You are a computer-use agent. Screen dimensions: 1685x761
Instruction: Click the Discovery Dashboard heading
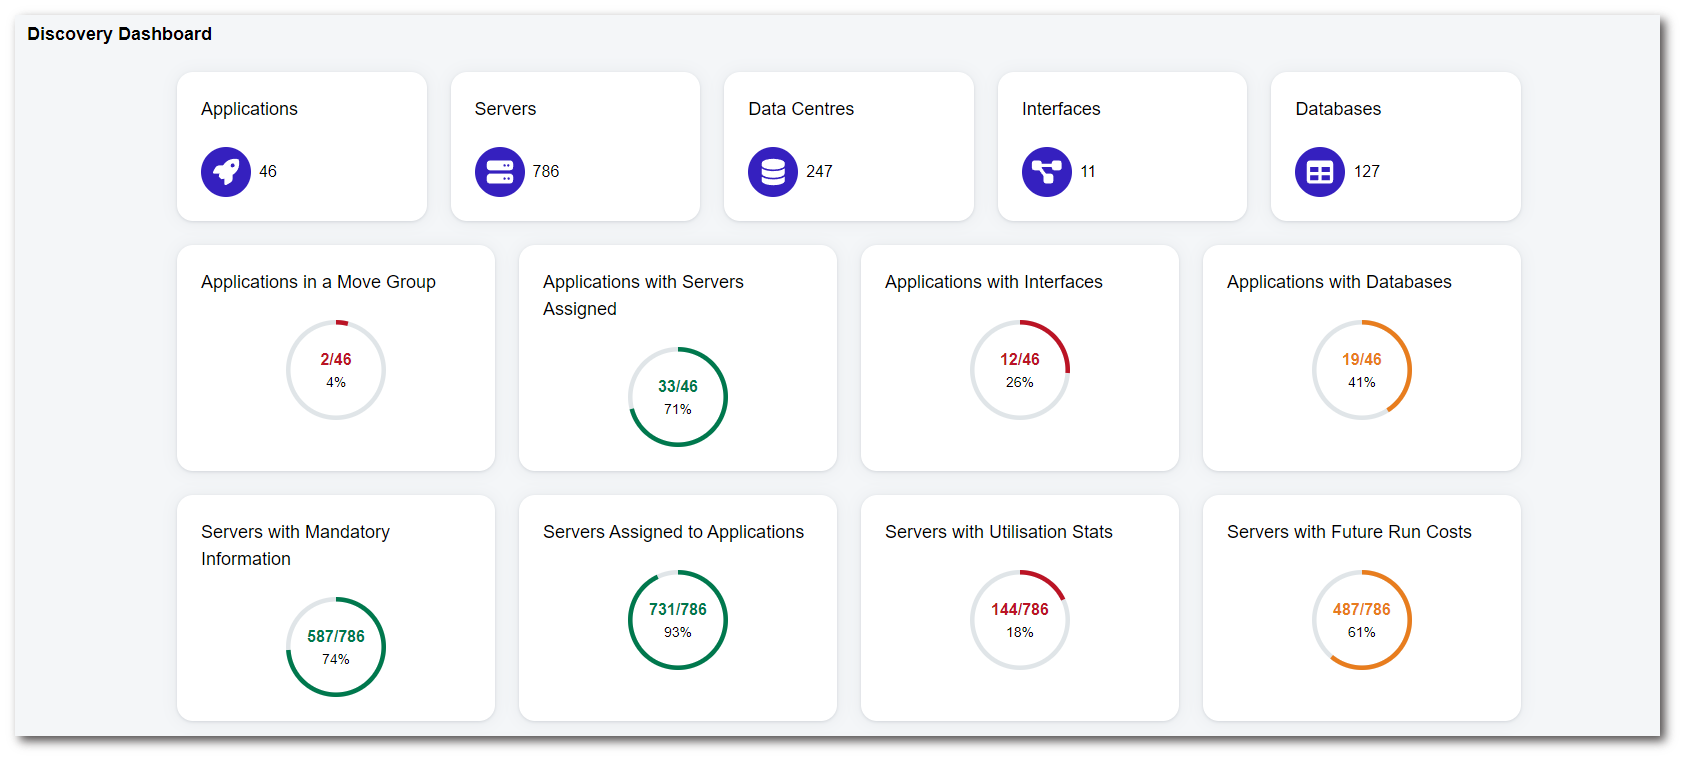(119, 34)
